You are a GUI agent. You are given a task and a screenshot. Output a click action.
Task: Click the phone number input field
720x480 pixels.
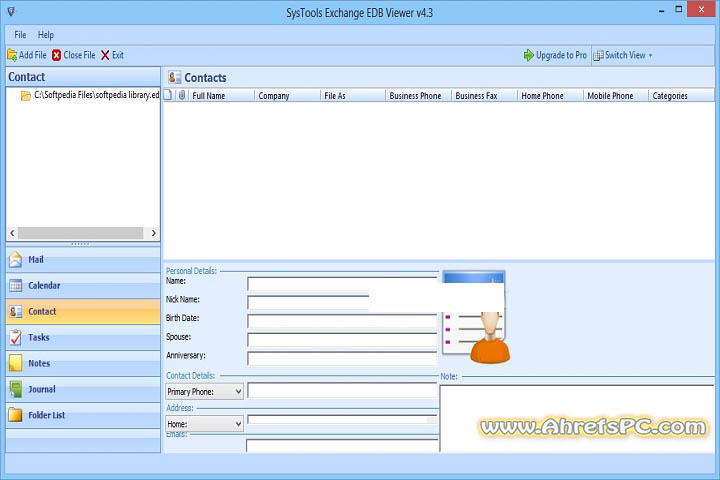(x=342, y=390)
